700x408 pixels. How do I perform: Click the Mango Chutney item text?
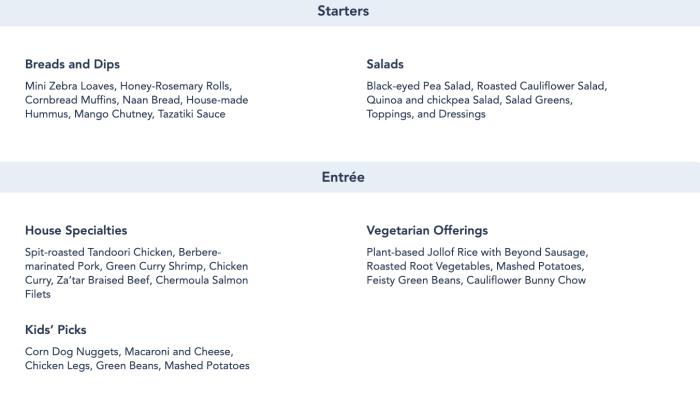113,114
